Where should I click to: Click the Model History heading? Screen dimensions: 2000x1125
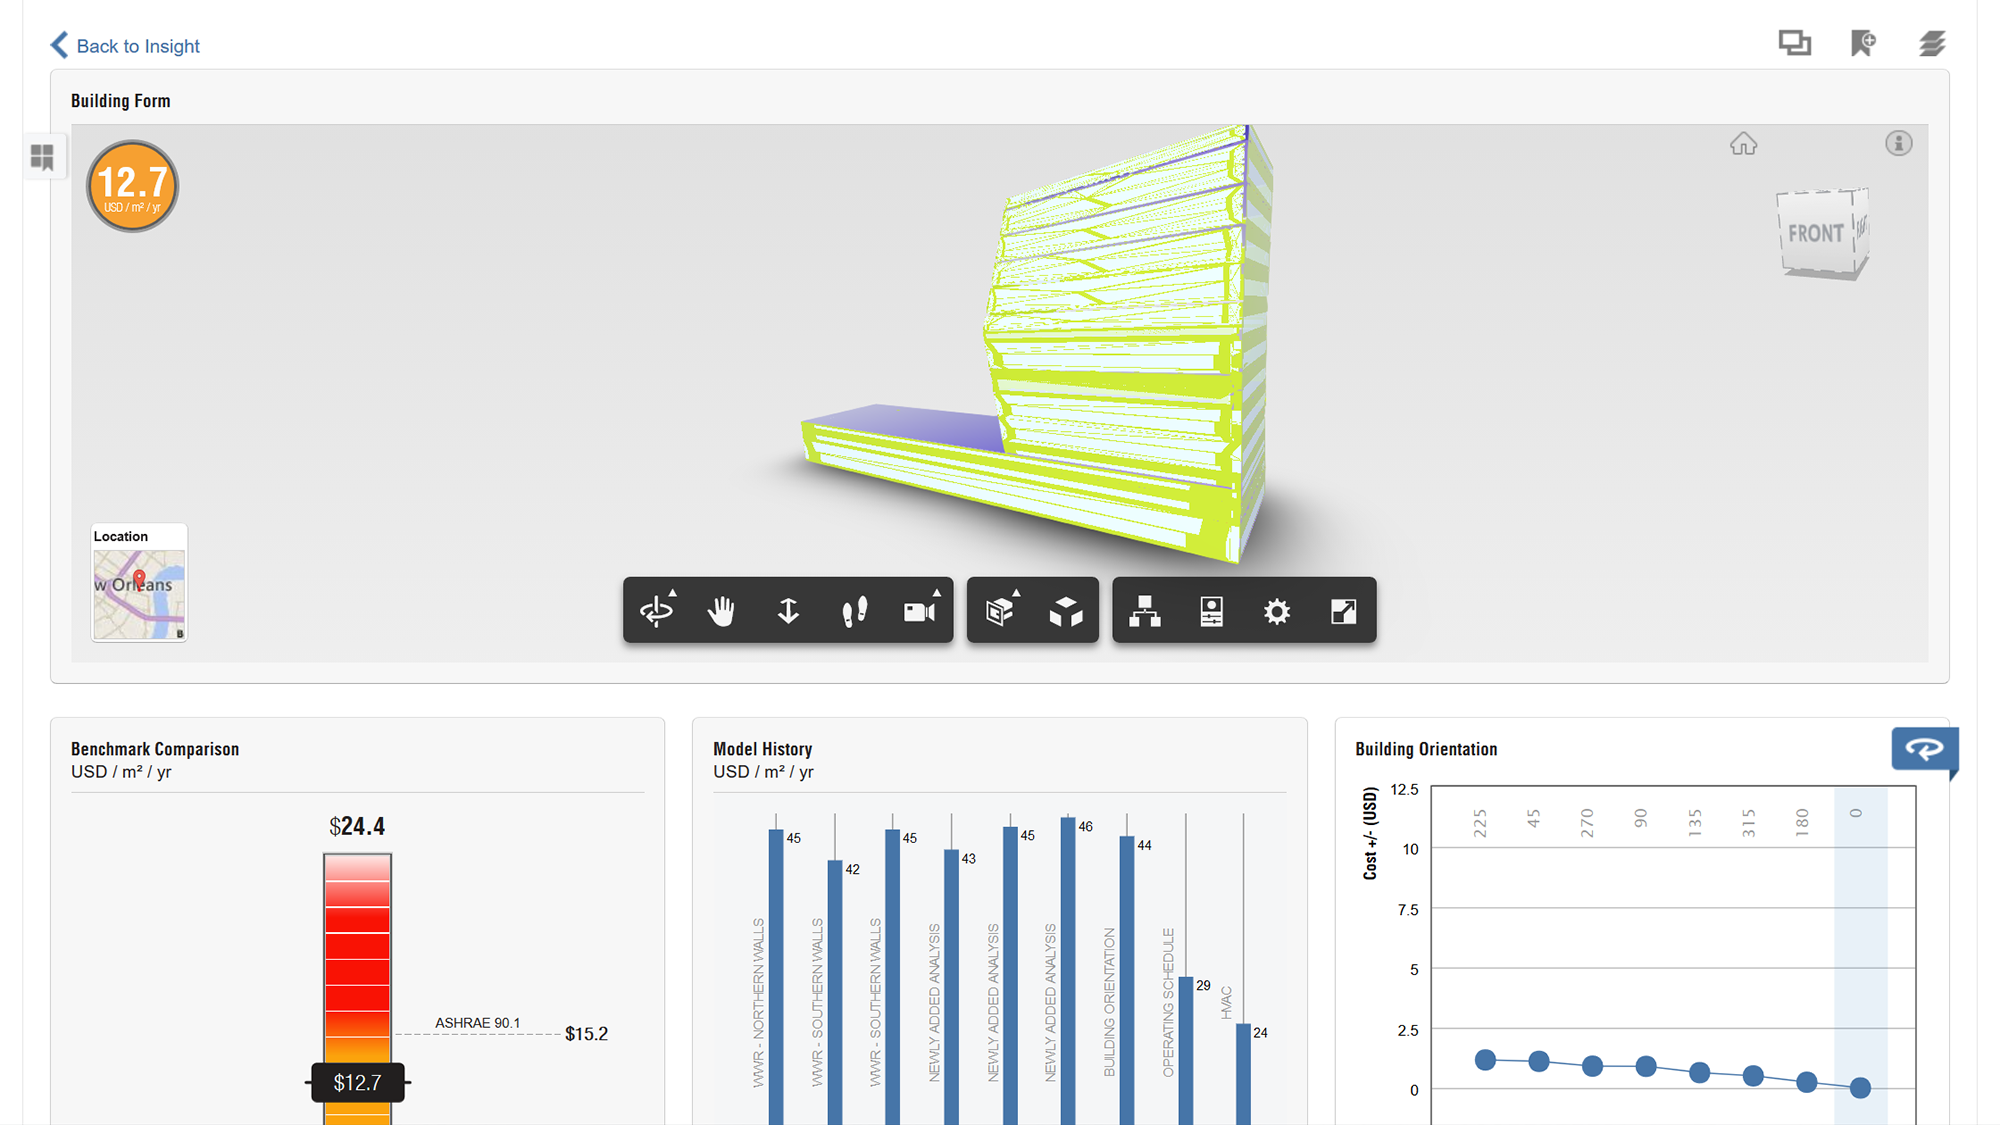coord(762,749)
